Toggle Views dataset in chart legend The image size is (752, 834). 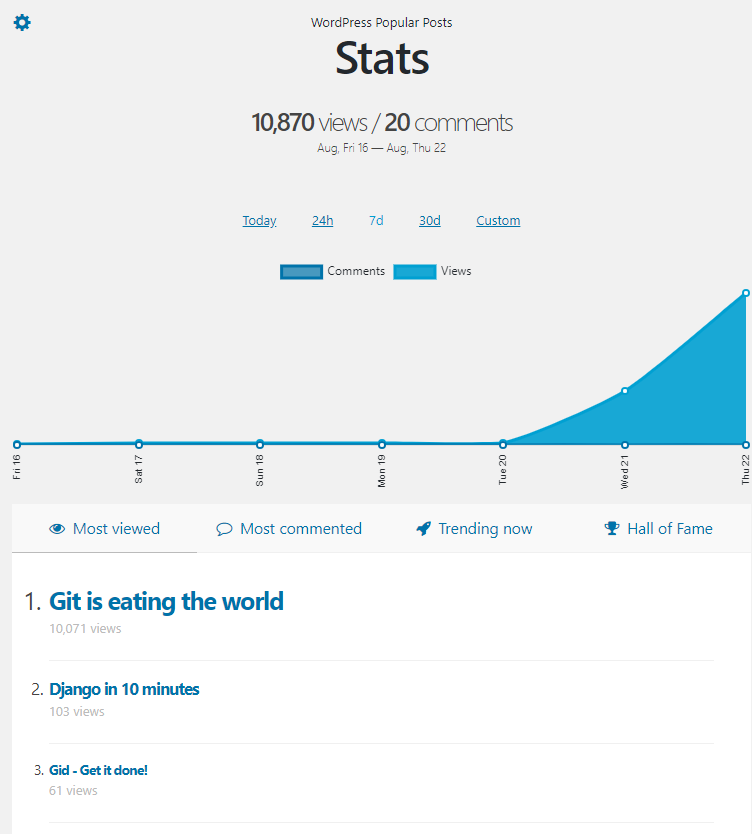coord(415,271)
